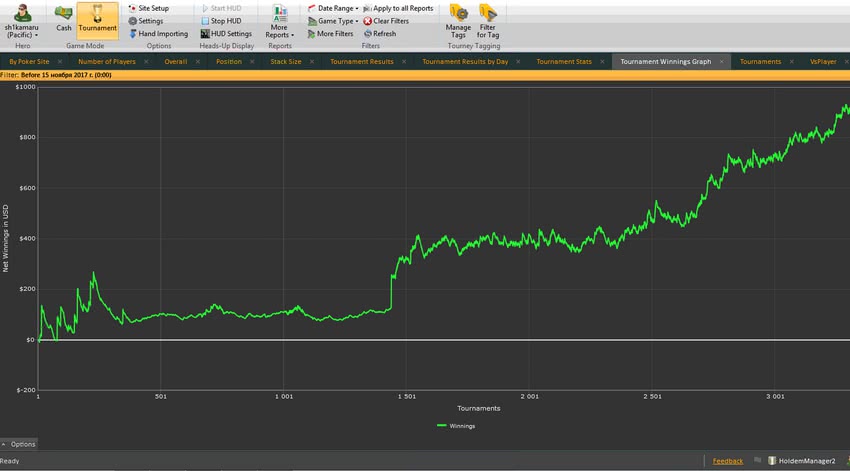Image resolution: width=850 pixels, height=471 pixels.
Task: Open the More Reports menu
Action: tap(280, 21)
